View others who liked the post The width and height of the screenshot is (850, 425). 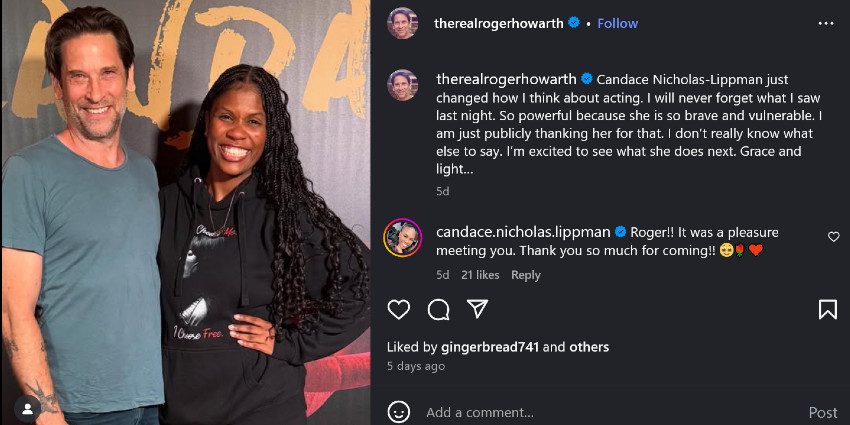(x=589, y=347)
